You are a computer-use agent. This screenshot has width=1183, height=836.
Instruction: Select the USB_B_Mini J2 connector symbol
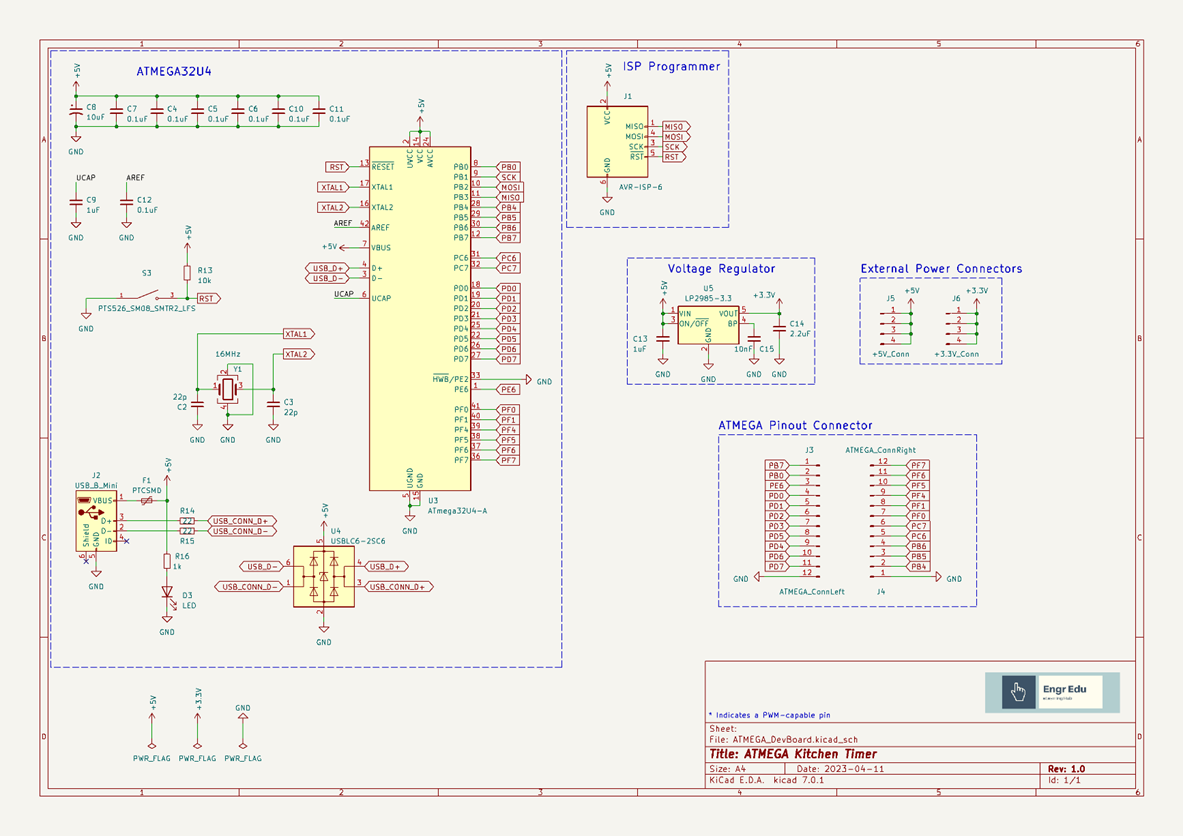click(96, 521)
